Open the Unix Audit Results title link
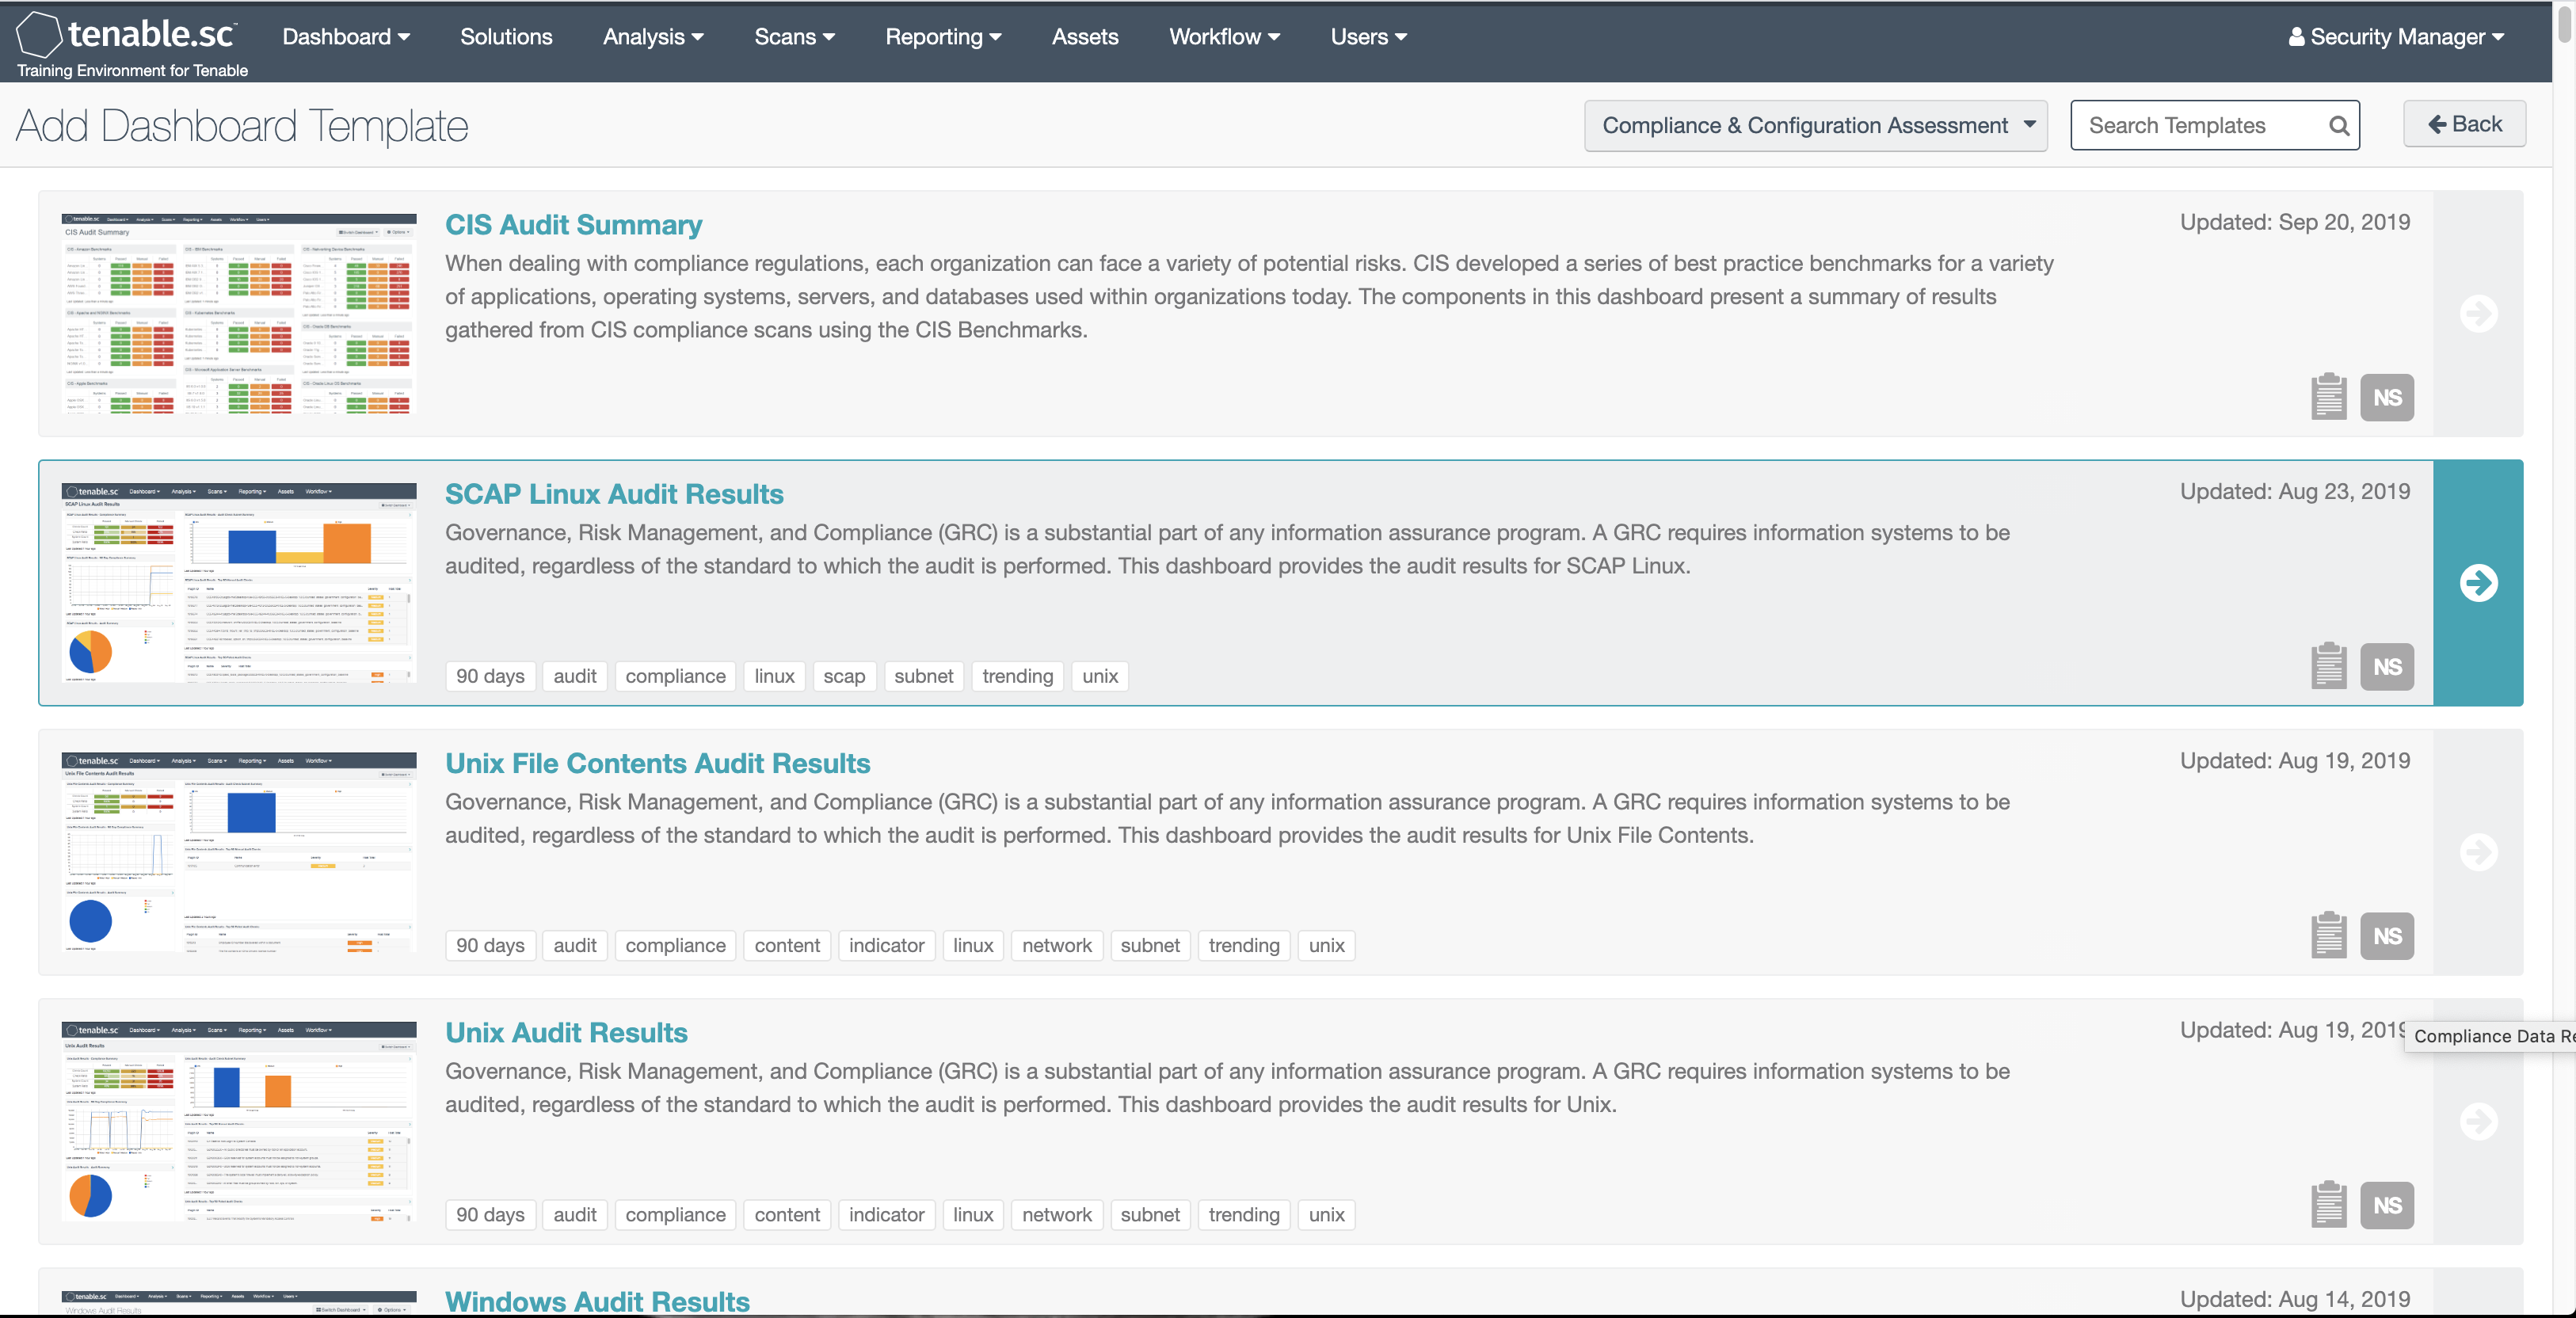 pyautogui.click(x=566, y=1032)
